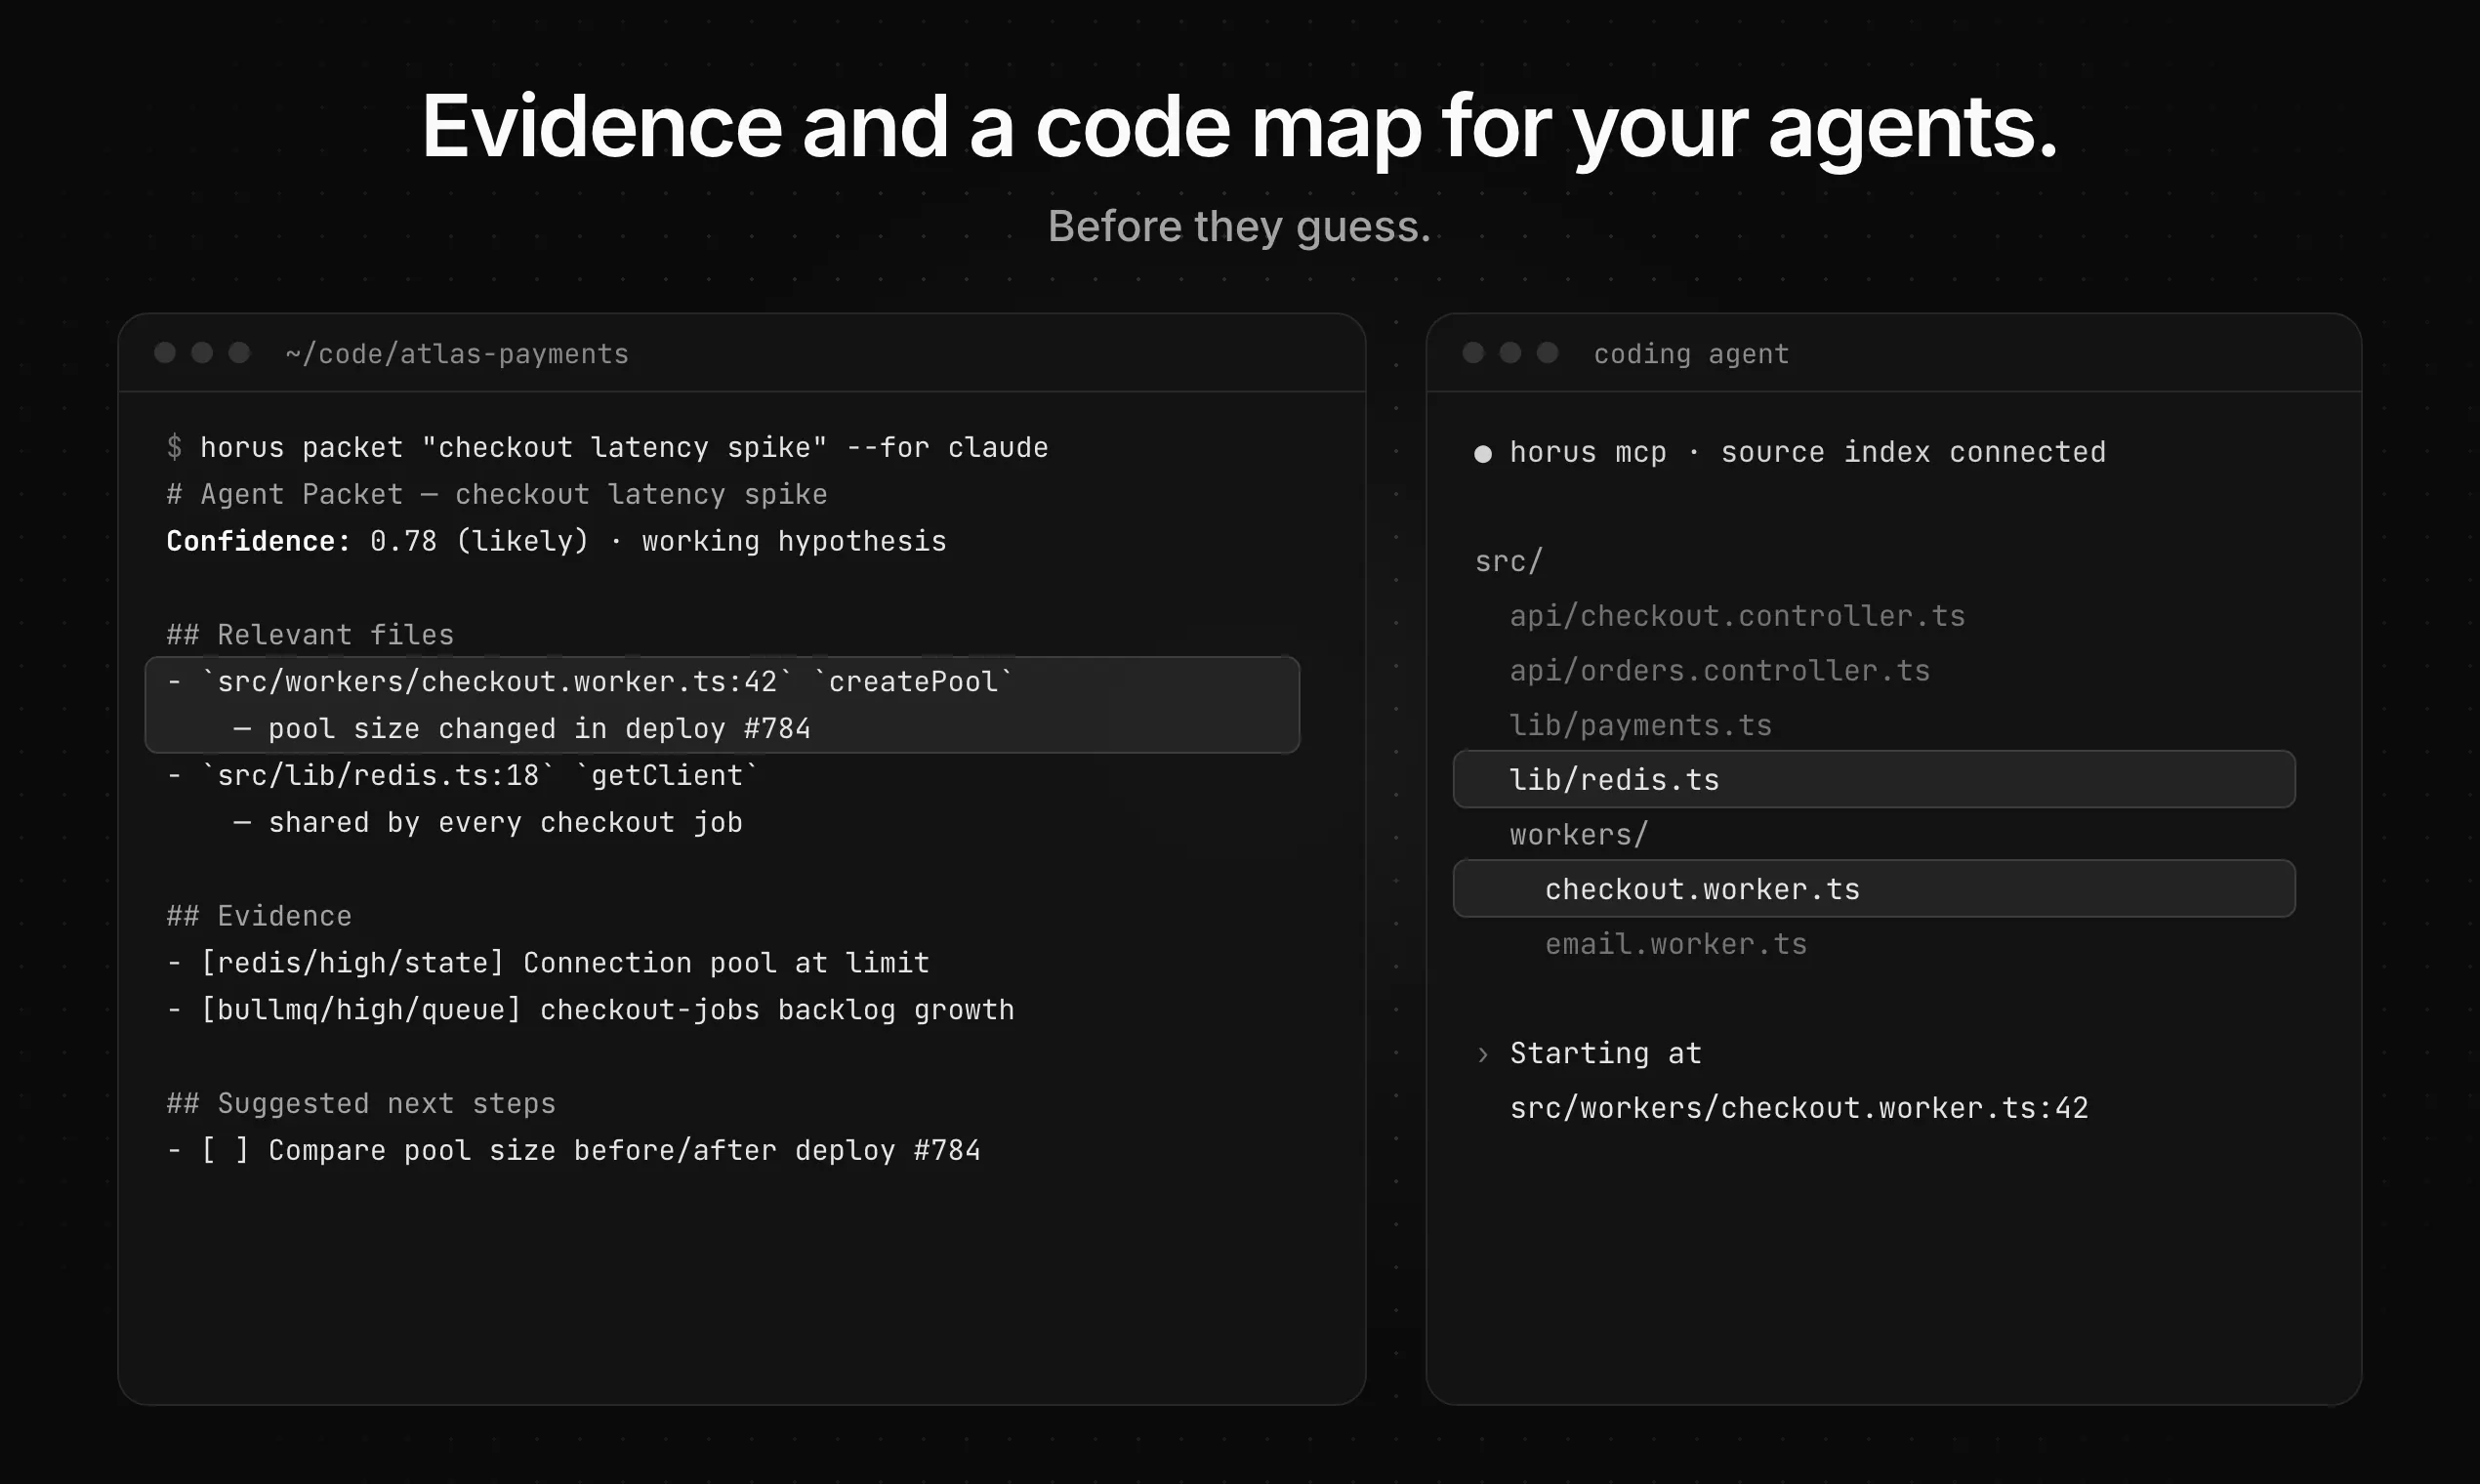Click the ~/code/atlas-payments window title
This screenshot has height=1484, width=2480.
point(457,354)
